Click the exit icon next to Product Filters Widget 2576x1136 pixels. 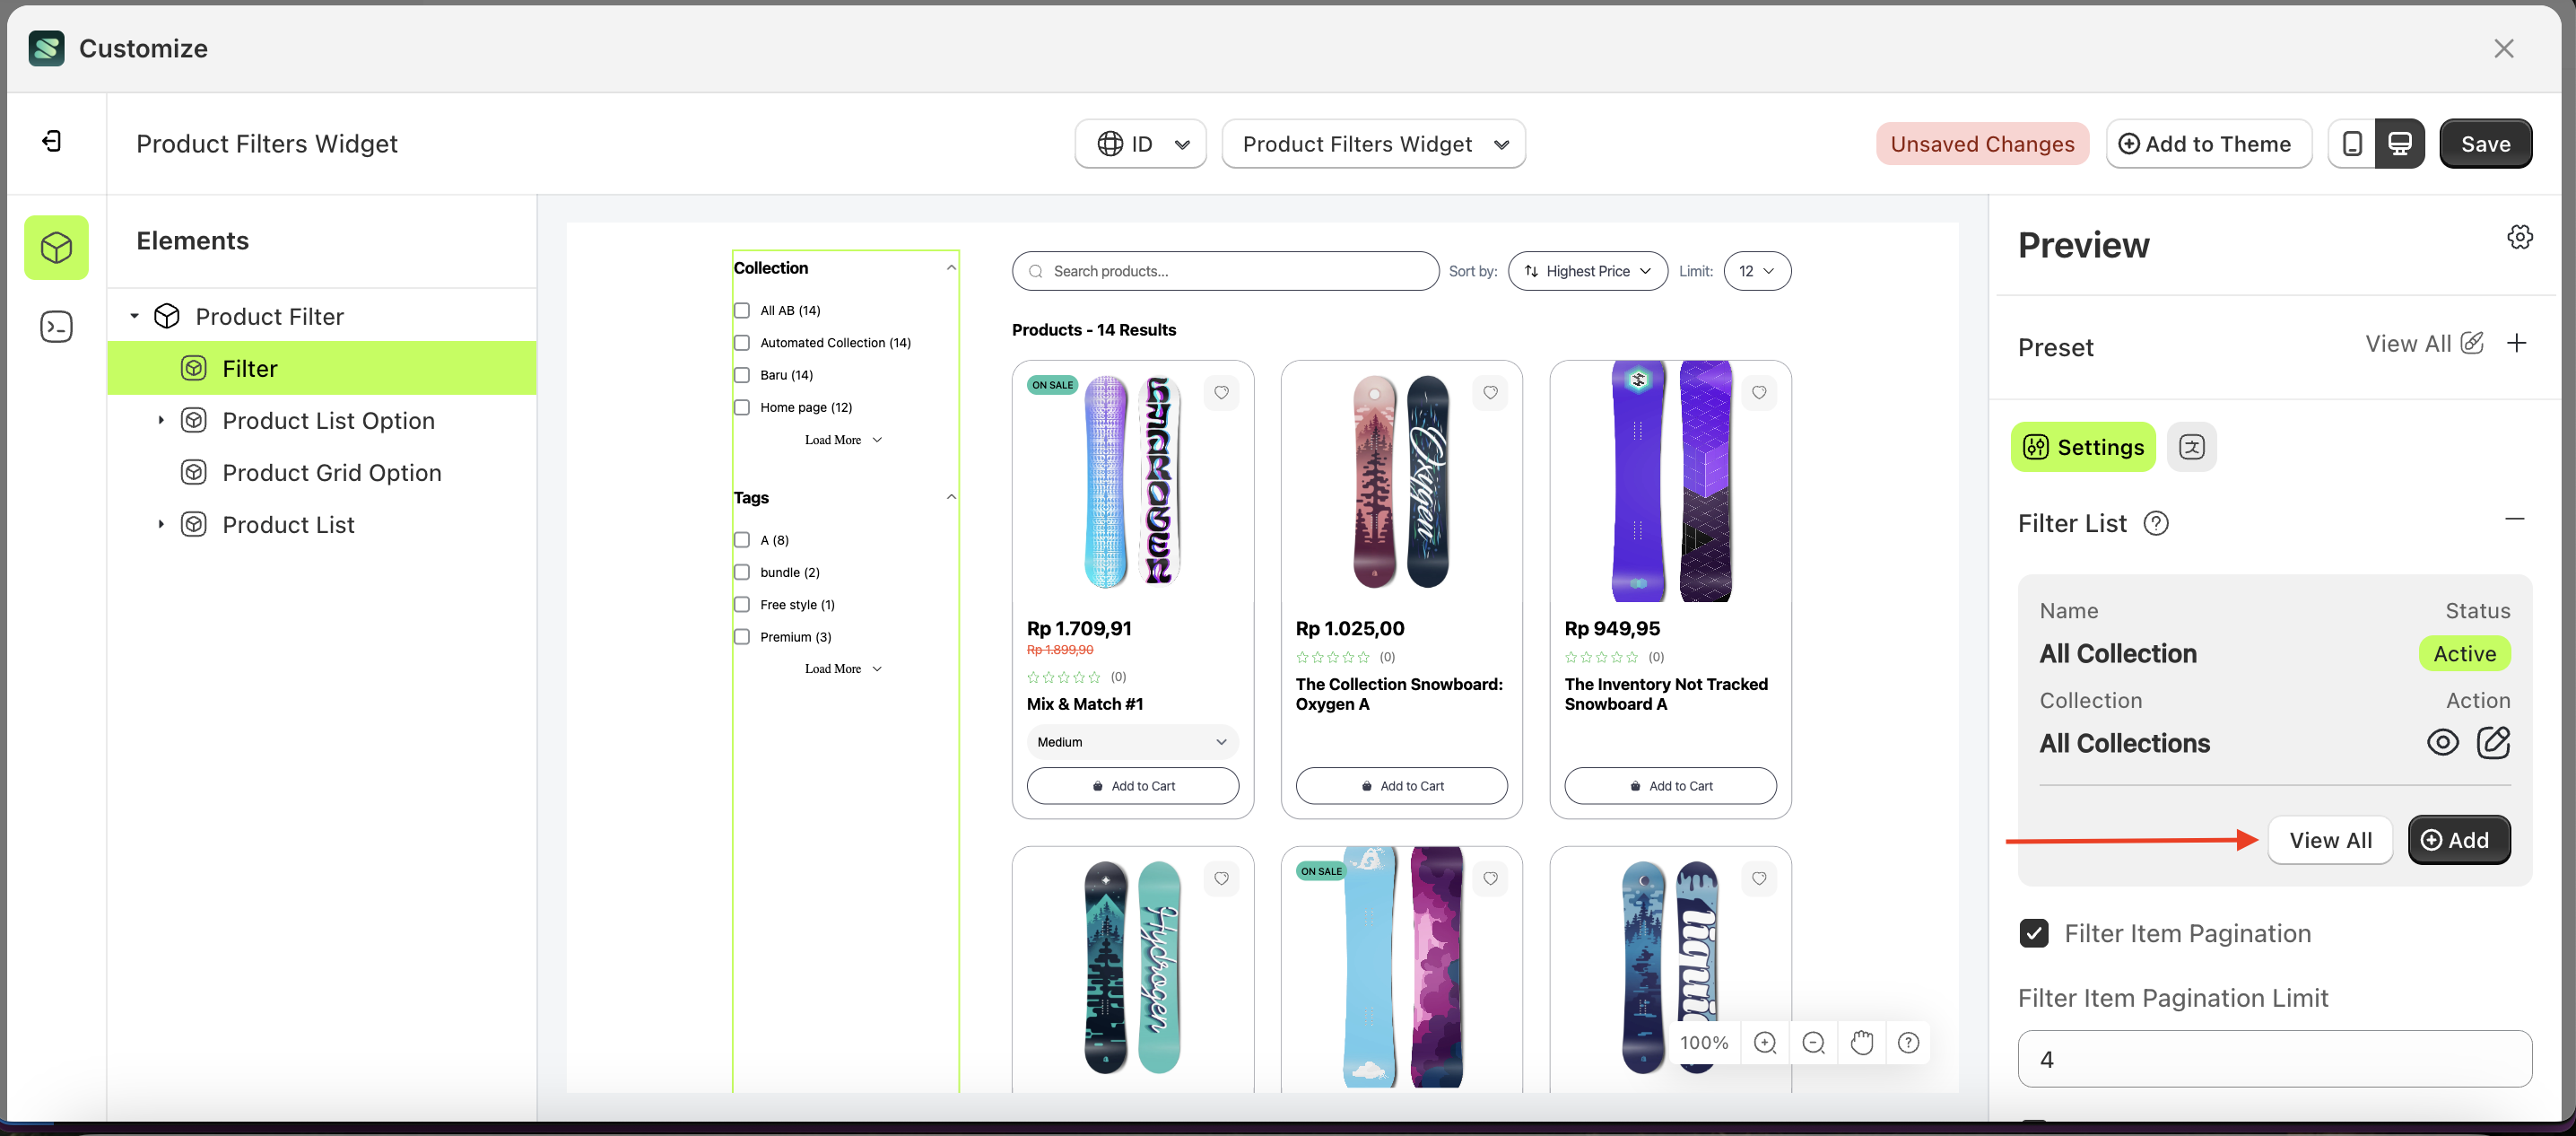(x=55, y=141)
